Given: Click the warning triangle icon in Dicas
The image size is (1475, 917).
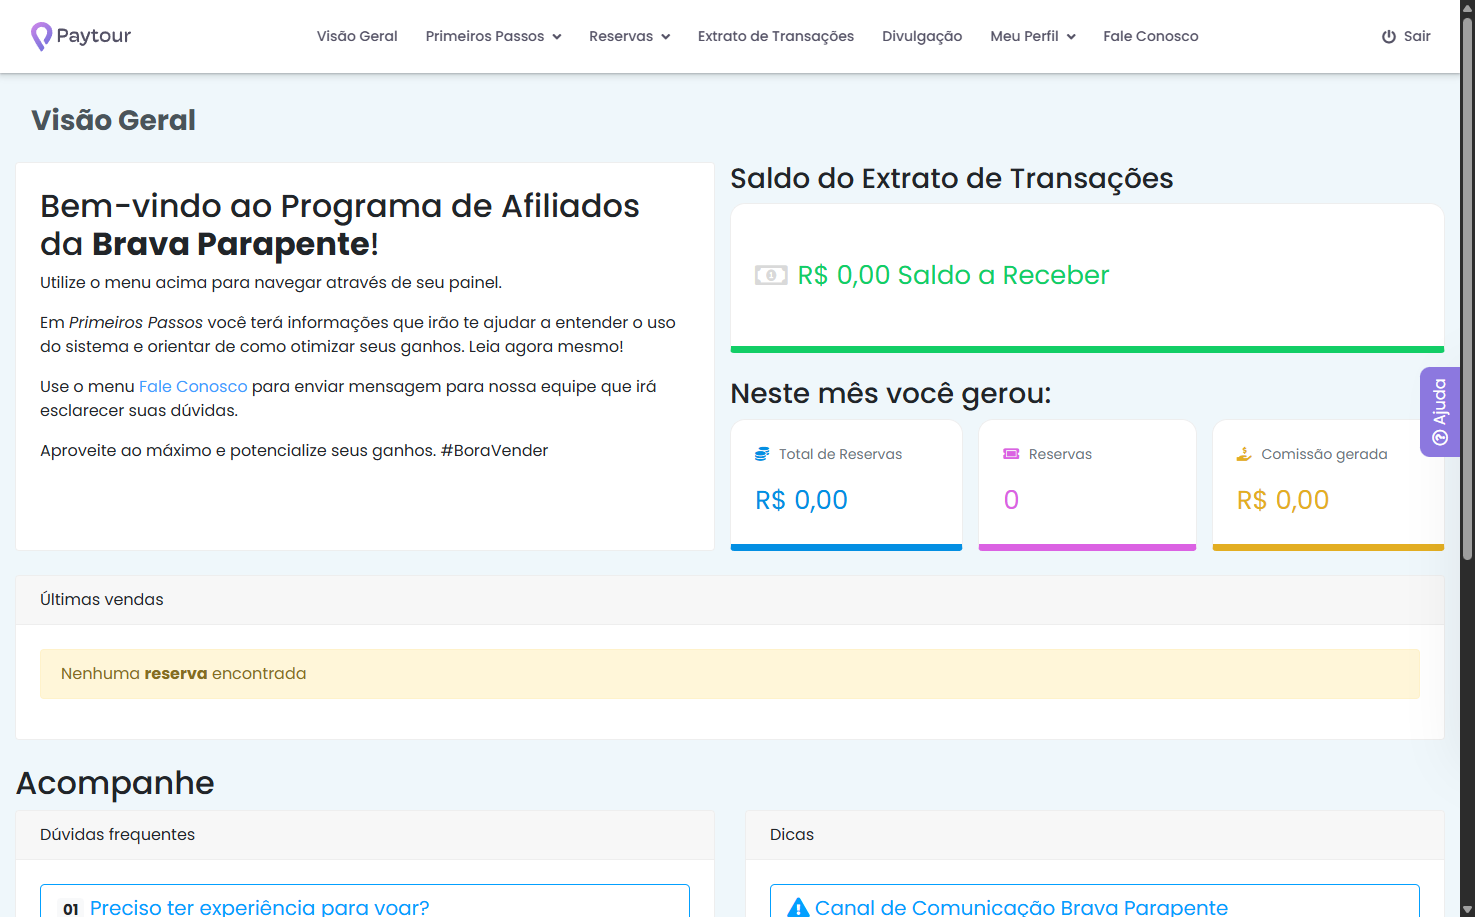Looking at the screenshot, I should pos(798,907).
